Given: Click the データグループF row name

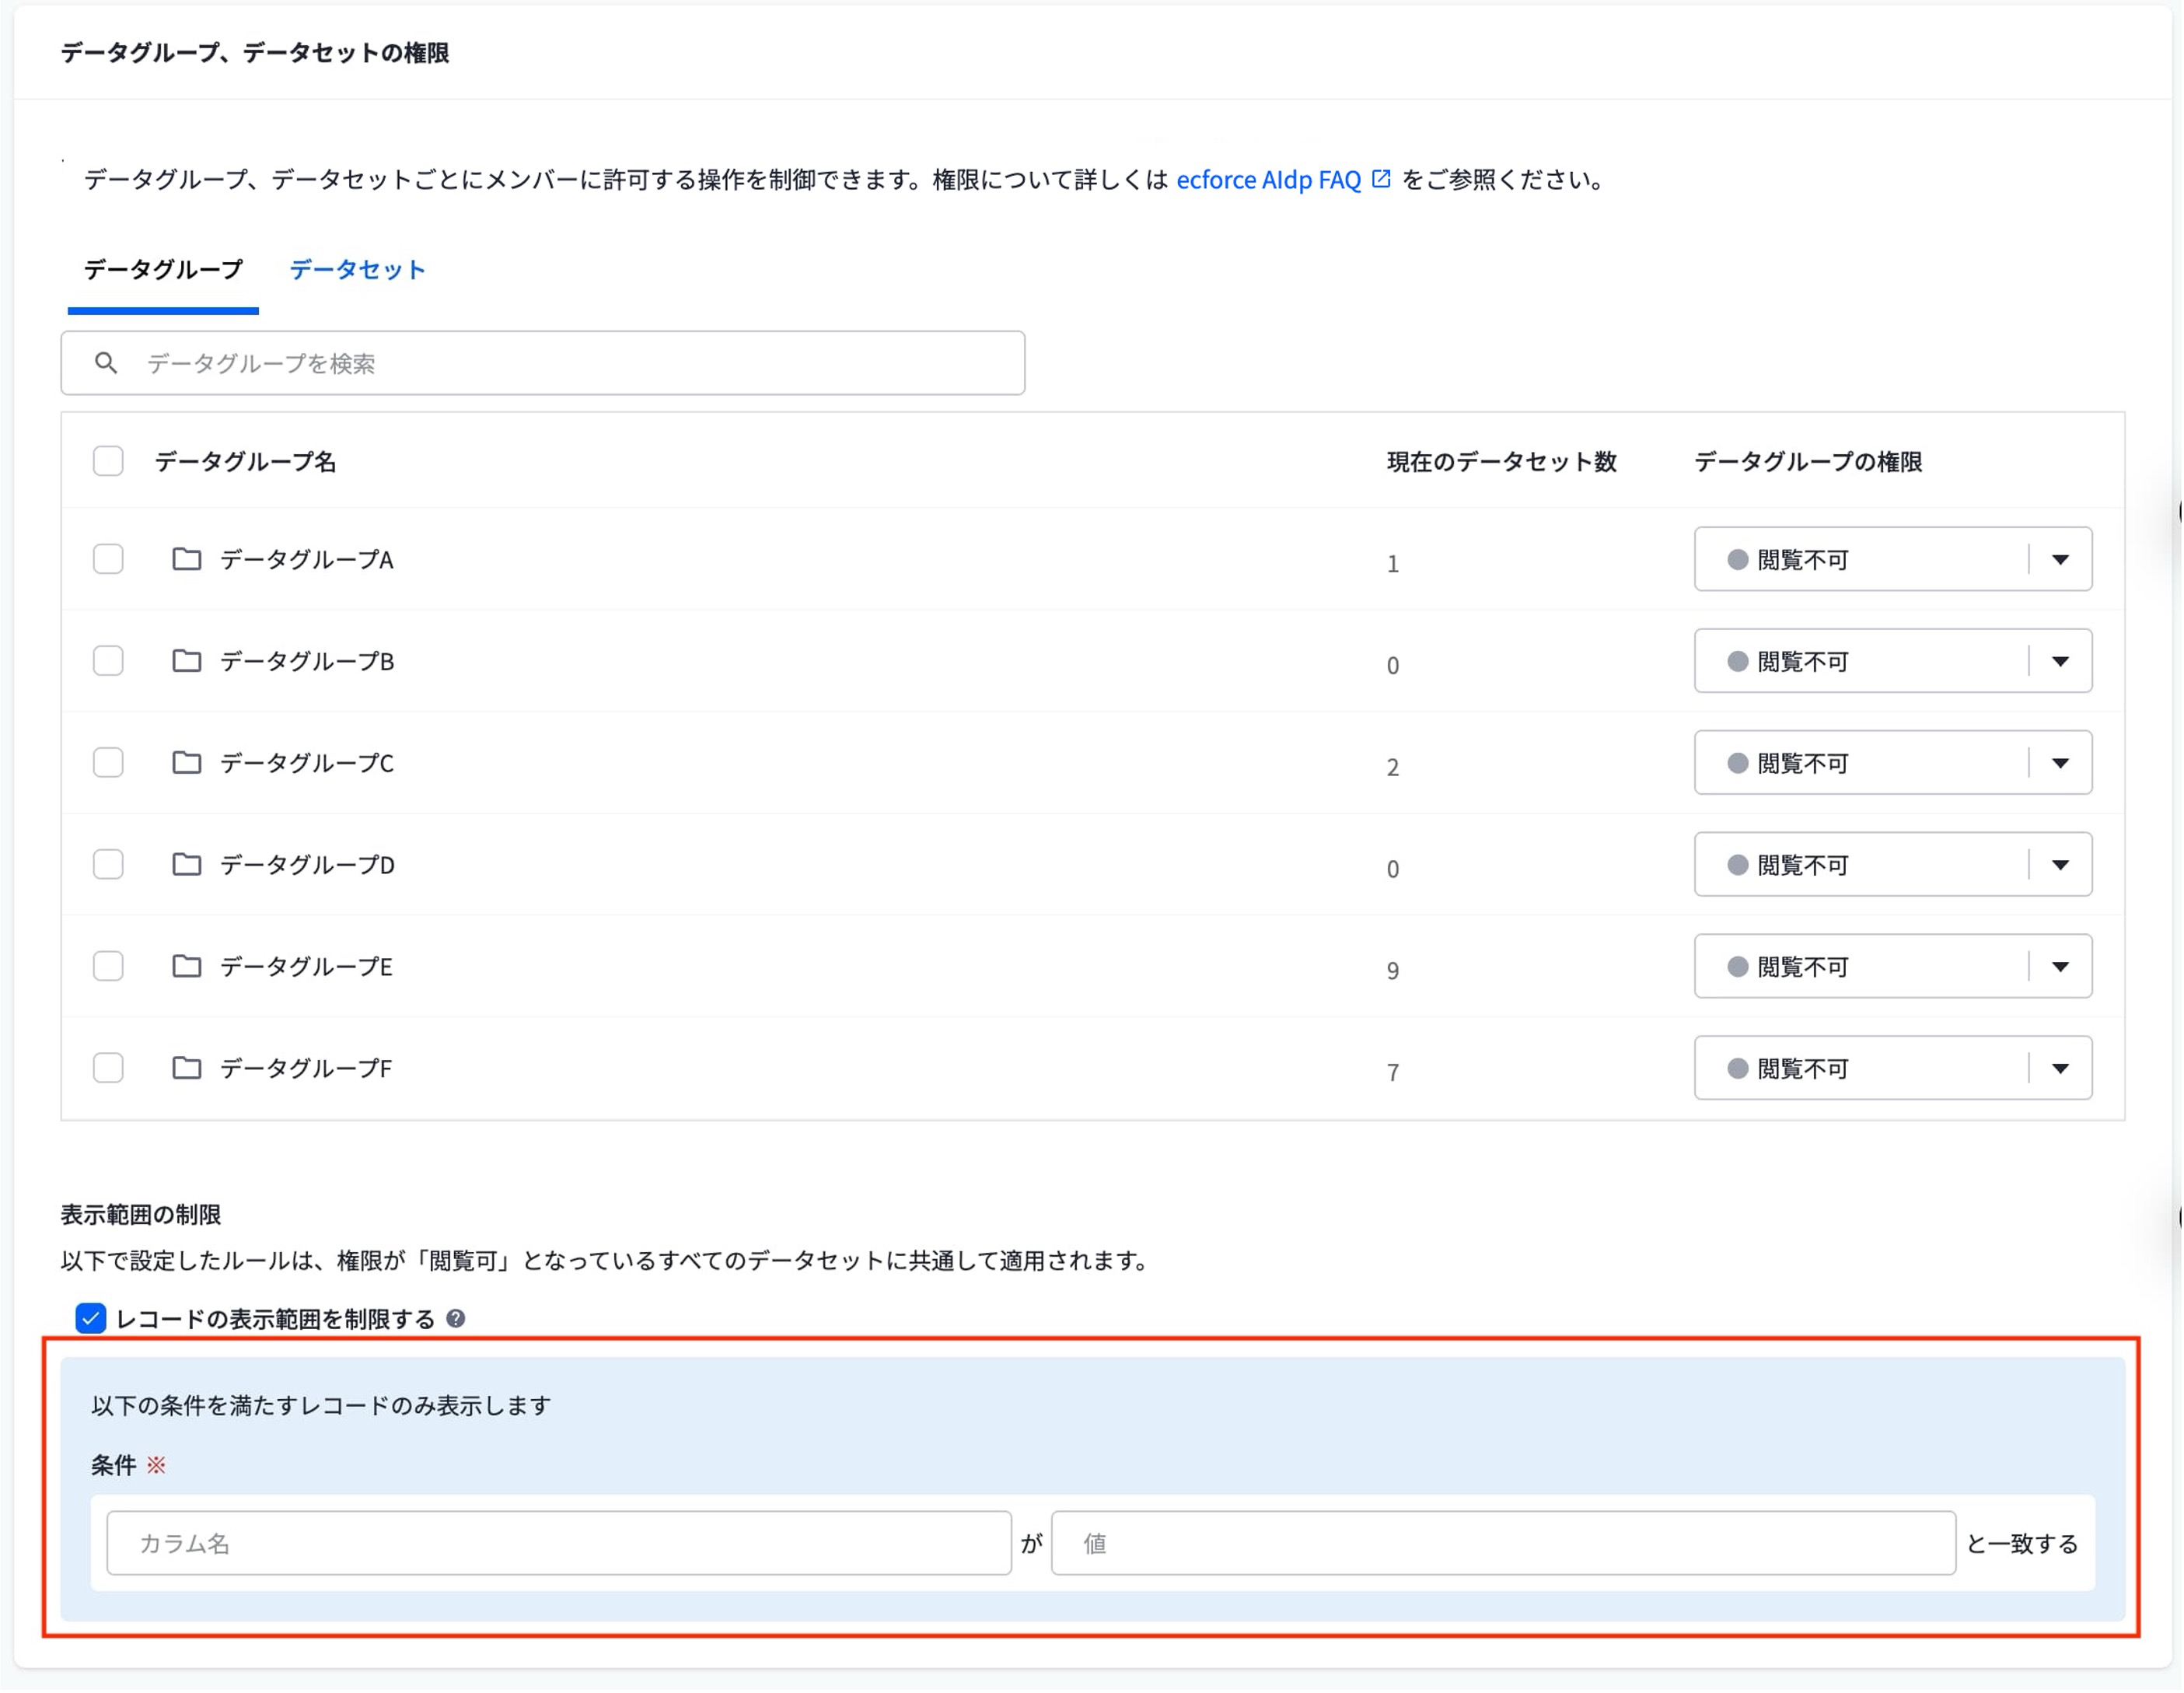Looking at the screenshot, I should 306,1068.
